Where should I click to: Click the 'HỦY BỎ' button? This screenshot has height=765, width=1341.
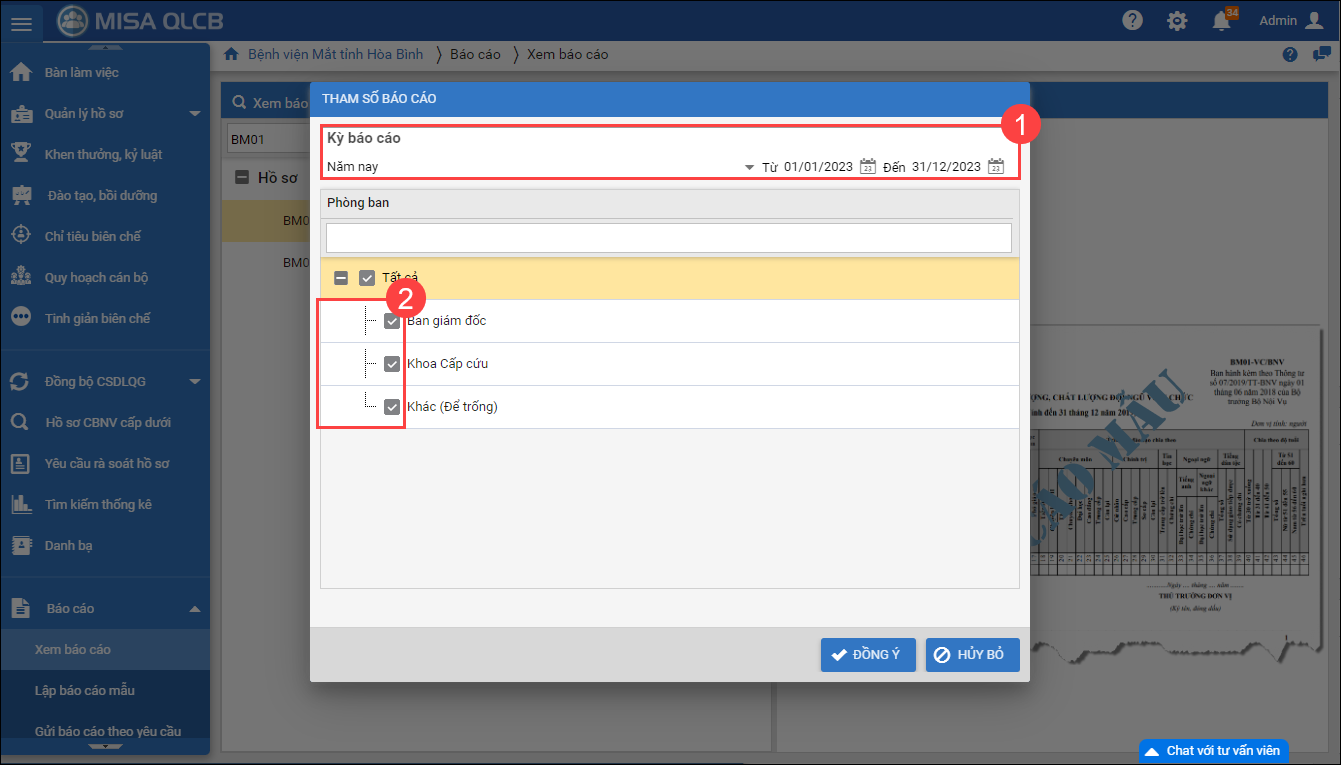[x=972, y=655]
